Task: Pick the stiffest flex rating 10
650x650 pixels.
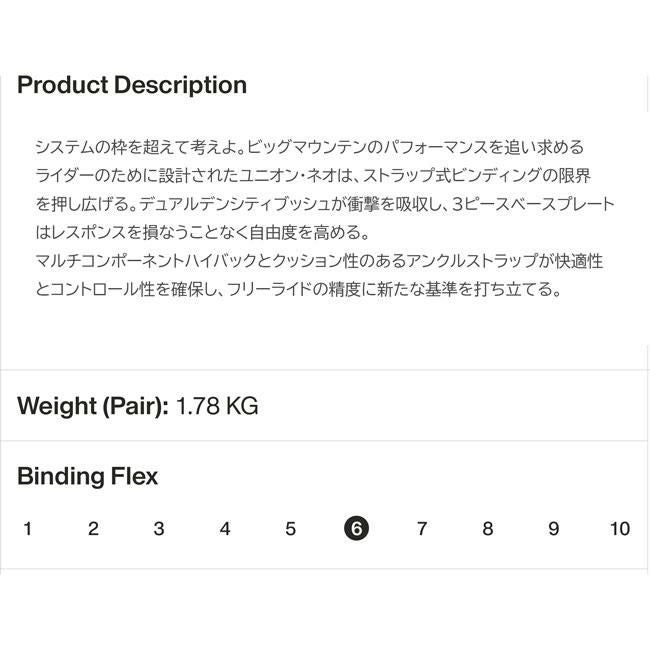Action: click(x=620, y=529)
